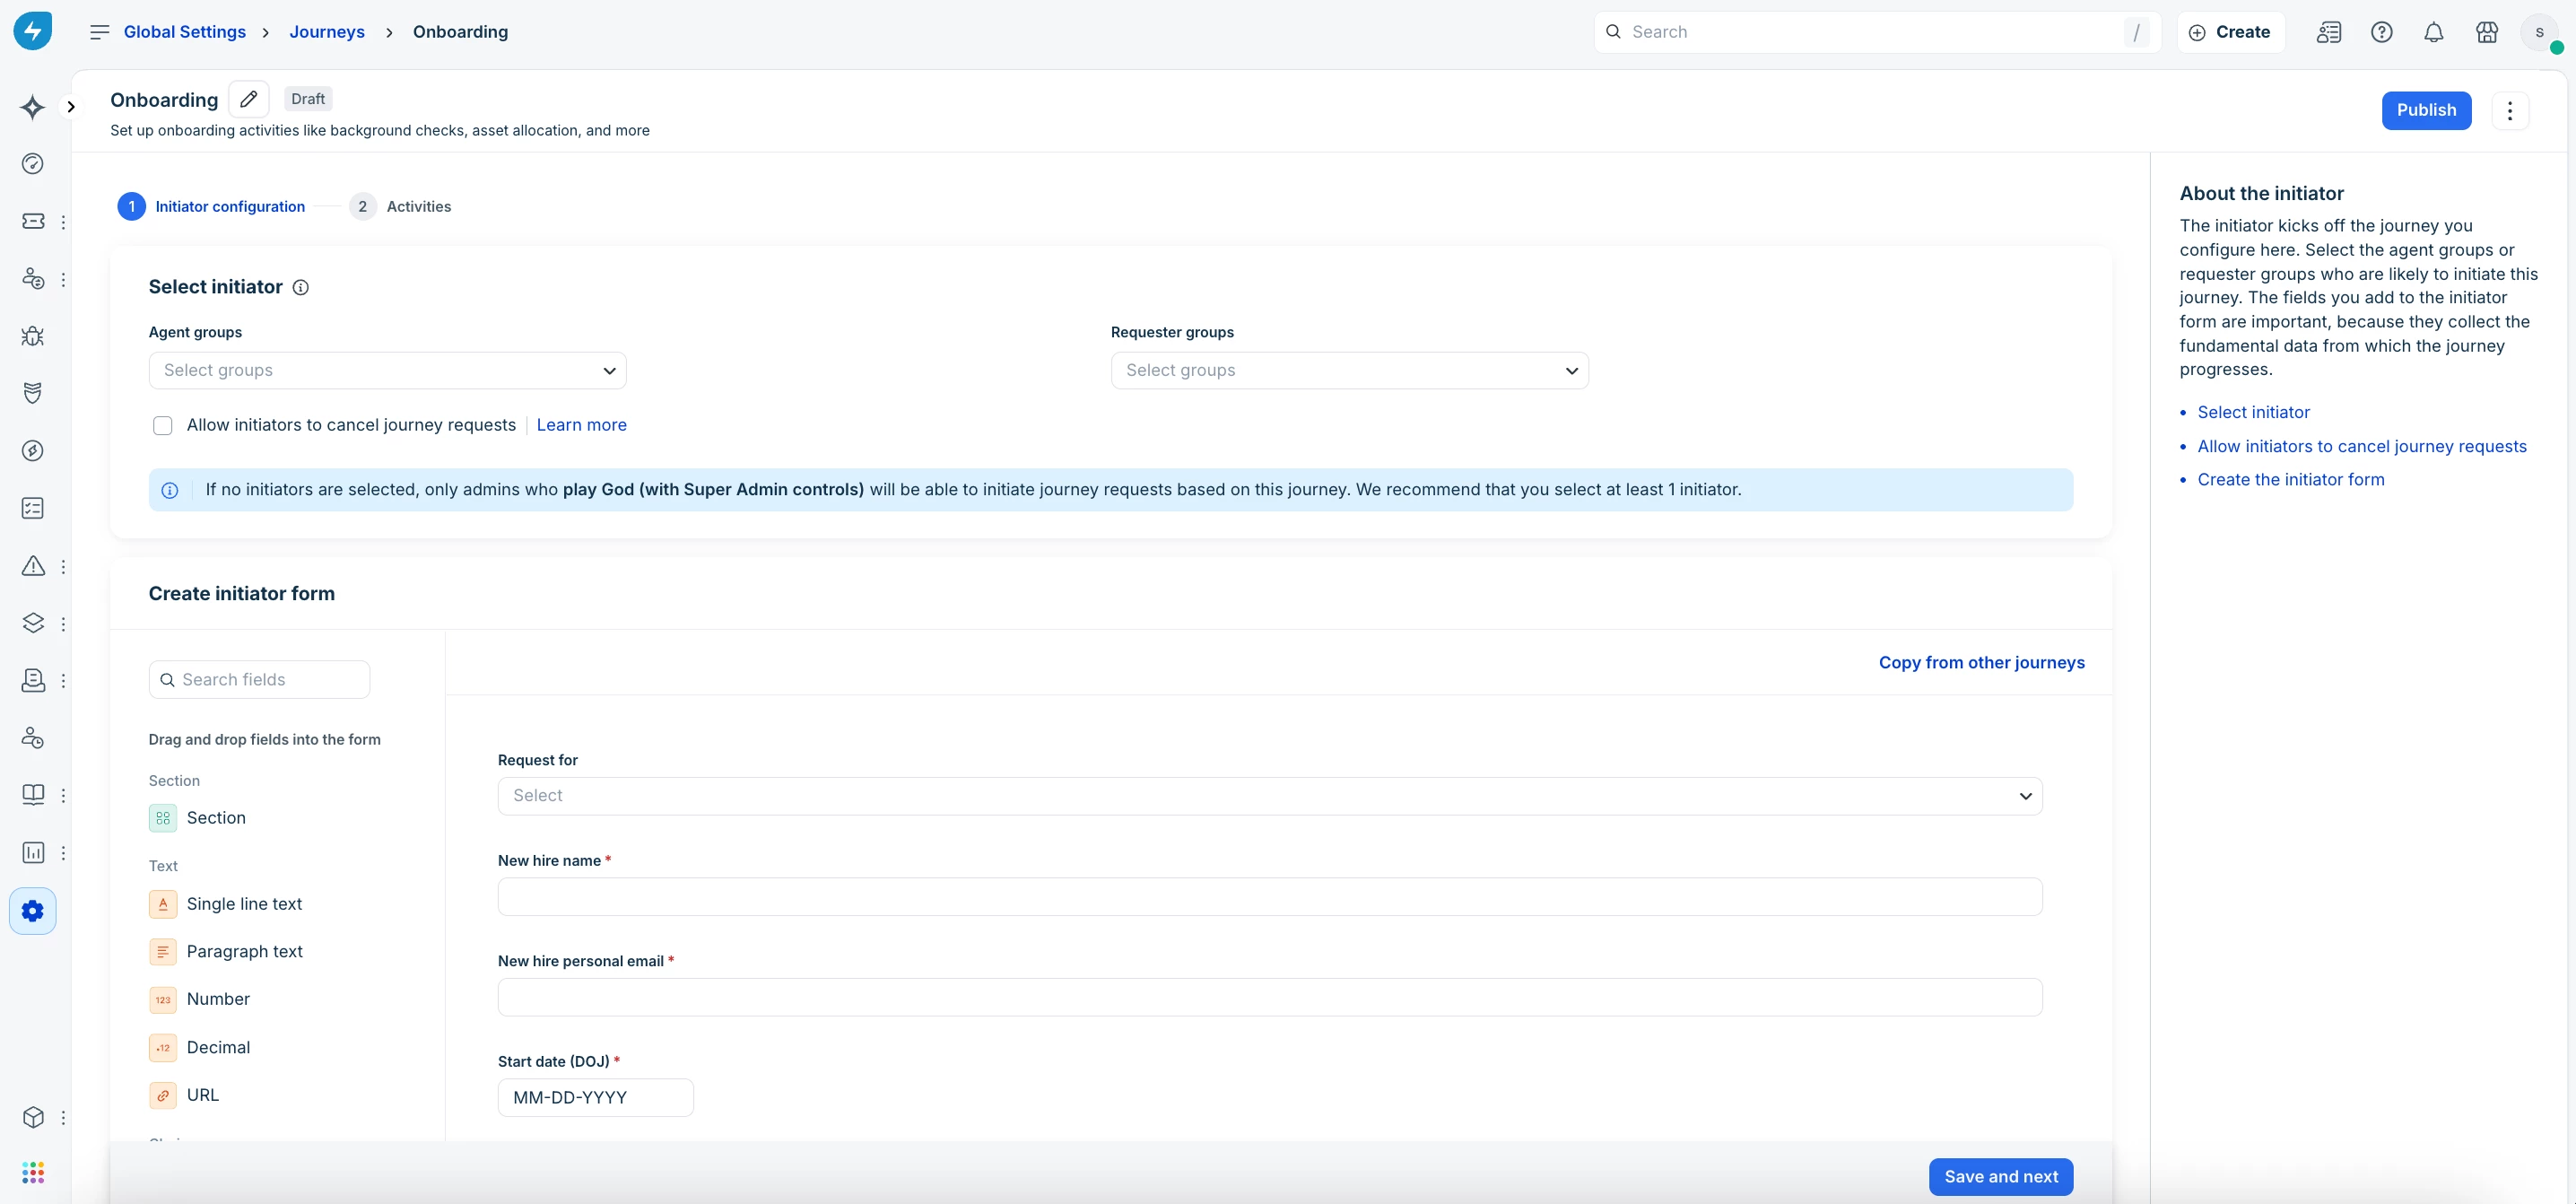Screen dimensions: 2576x1204
Task: Click the help question mark icon
Action: tap(2381, 32)
